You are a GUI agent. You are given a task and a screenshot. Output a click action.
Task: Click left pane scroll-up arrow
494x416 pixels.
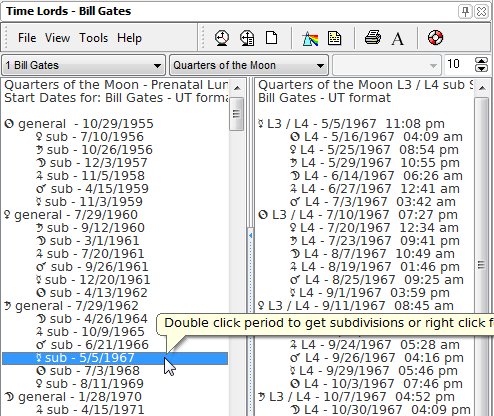click(x=237, y=88)
